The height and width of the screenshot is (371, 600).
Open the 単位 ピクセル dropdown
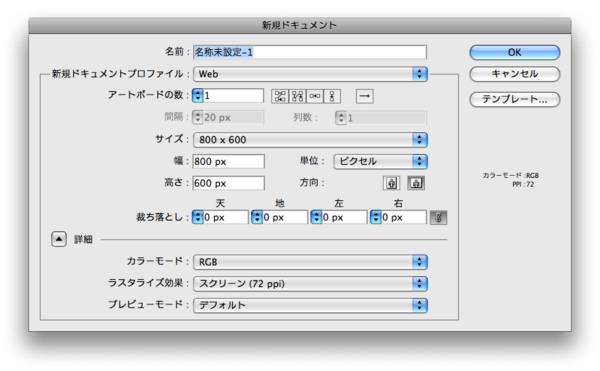click(x=380, y=161)
